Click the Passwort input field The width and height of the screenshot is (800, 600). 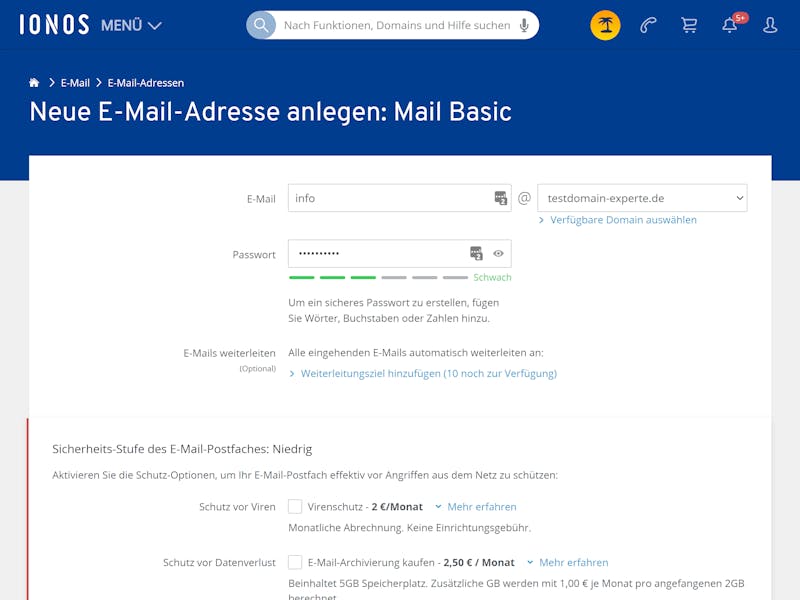pos(399,254)
